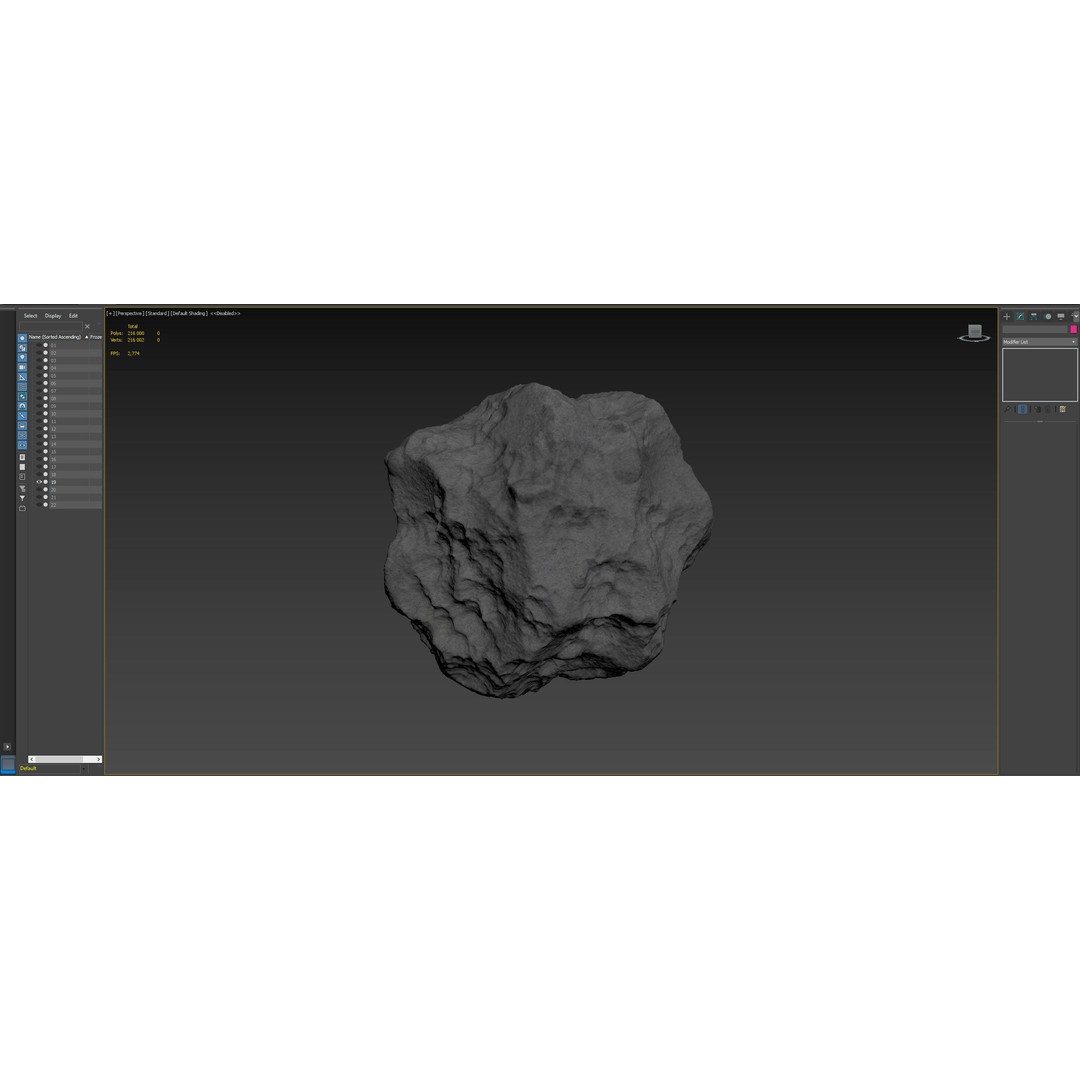Show object 20 via its eye icon

(39, 490)
